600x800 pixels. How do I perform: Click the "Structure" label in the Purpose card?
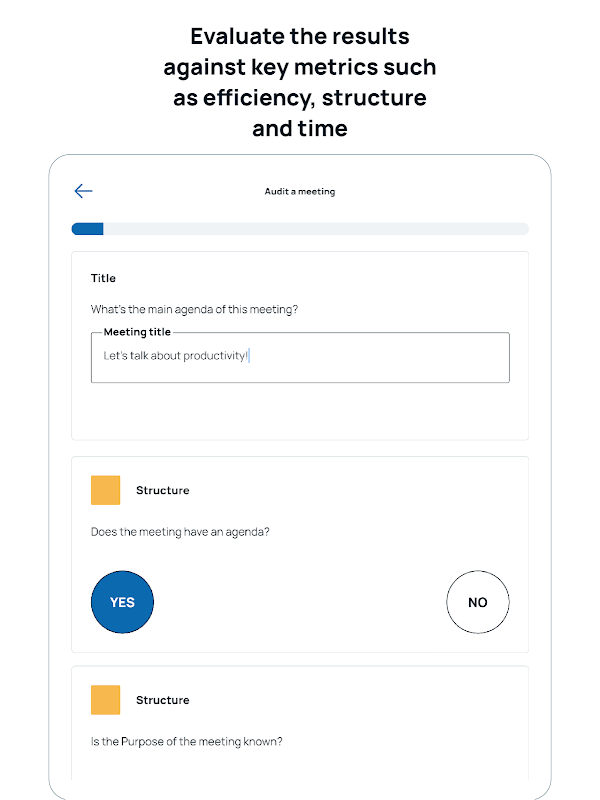(x=162, y=700)
